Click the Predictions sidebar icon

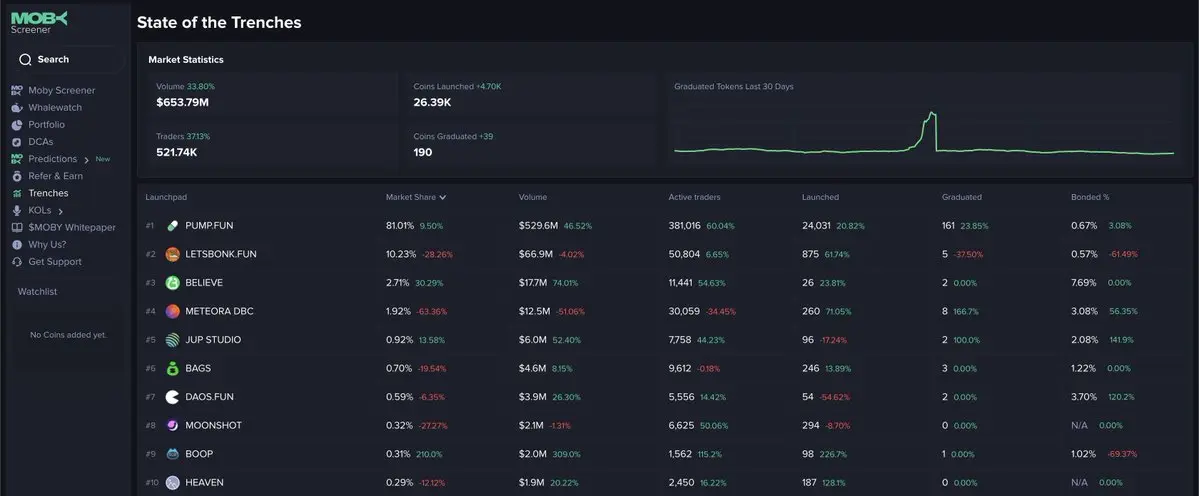[17, 159]
